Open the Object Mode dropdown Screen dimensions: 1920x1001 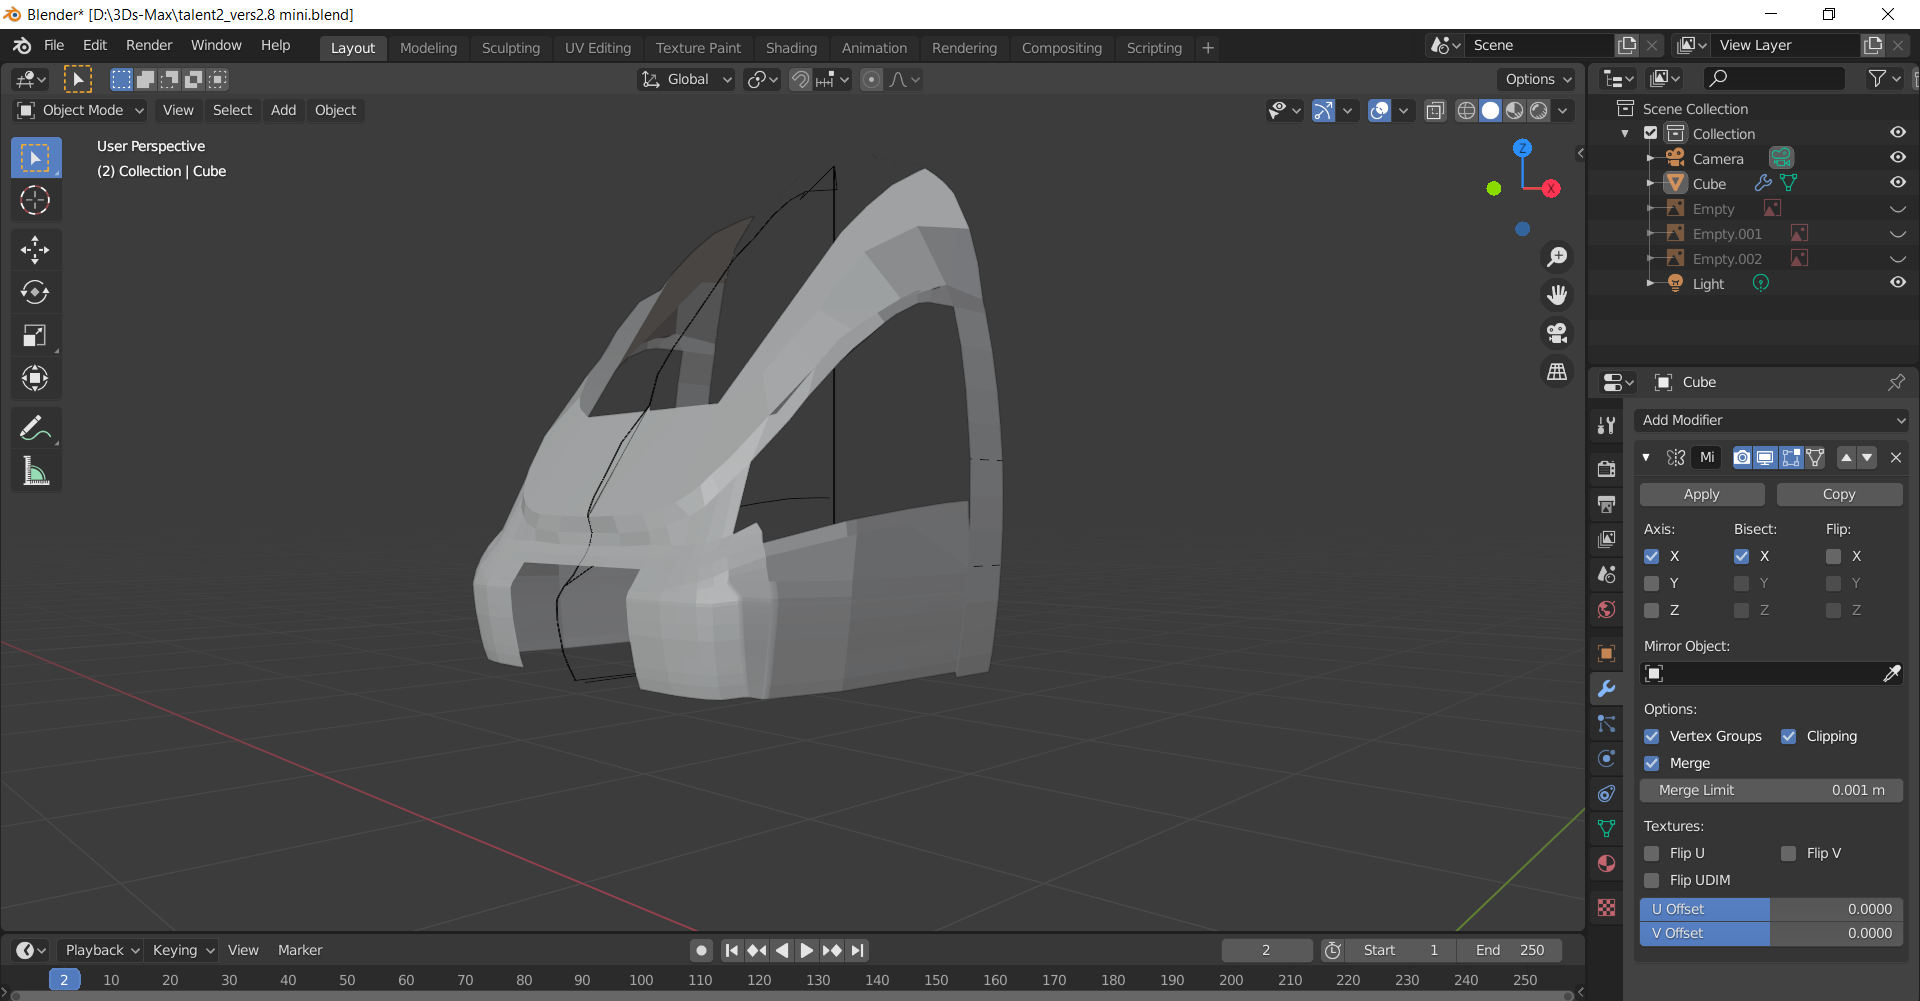tap(82, 110)
